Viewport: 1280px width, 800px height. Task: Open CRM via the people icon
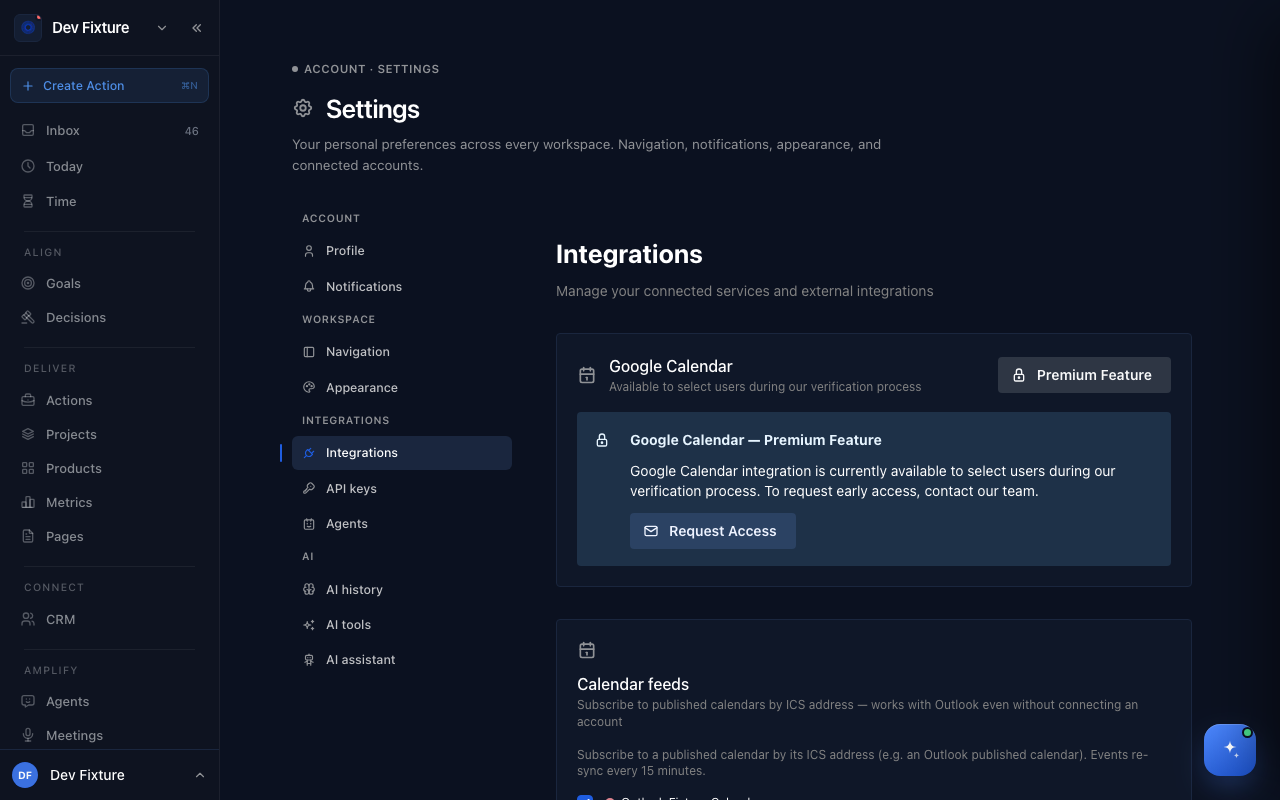tap(28, 619)
